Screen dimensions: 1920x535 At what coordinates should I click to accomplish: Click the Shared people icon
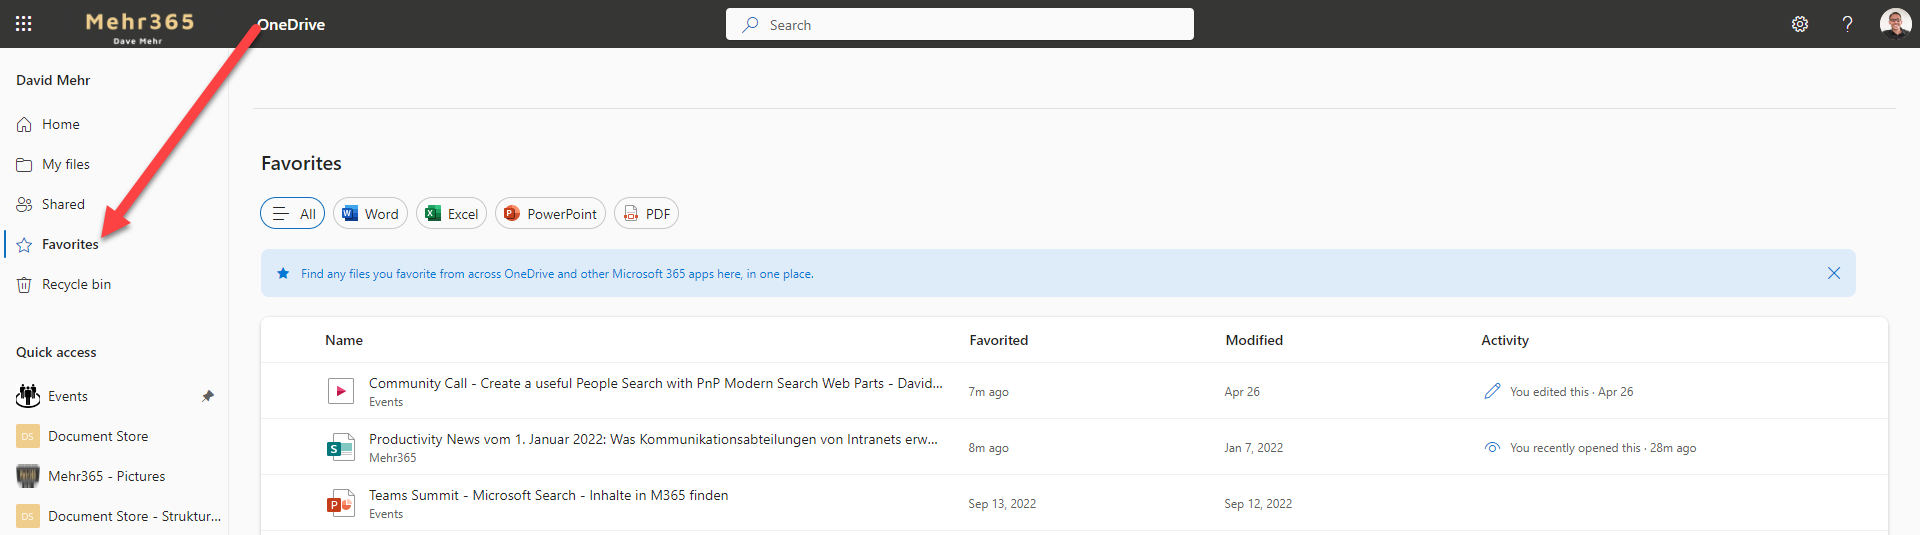pyautogui.click(x=24, y=204)
